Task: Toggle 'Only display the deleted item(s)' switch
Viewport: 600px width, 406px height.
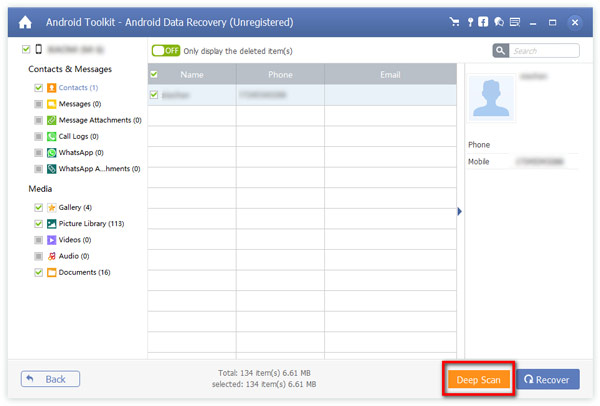Action: (x=165, y=50)
